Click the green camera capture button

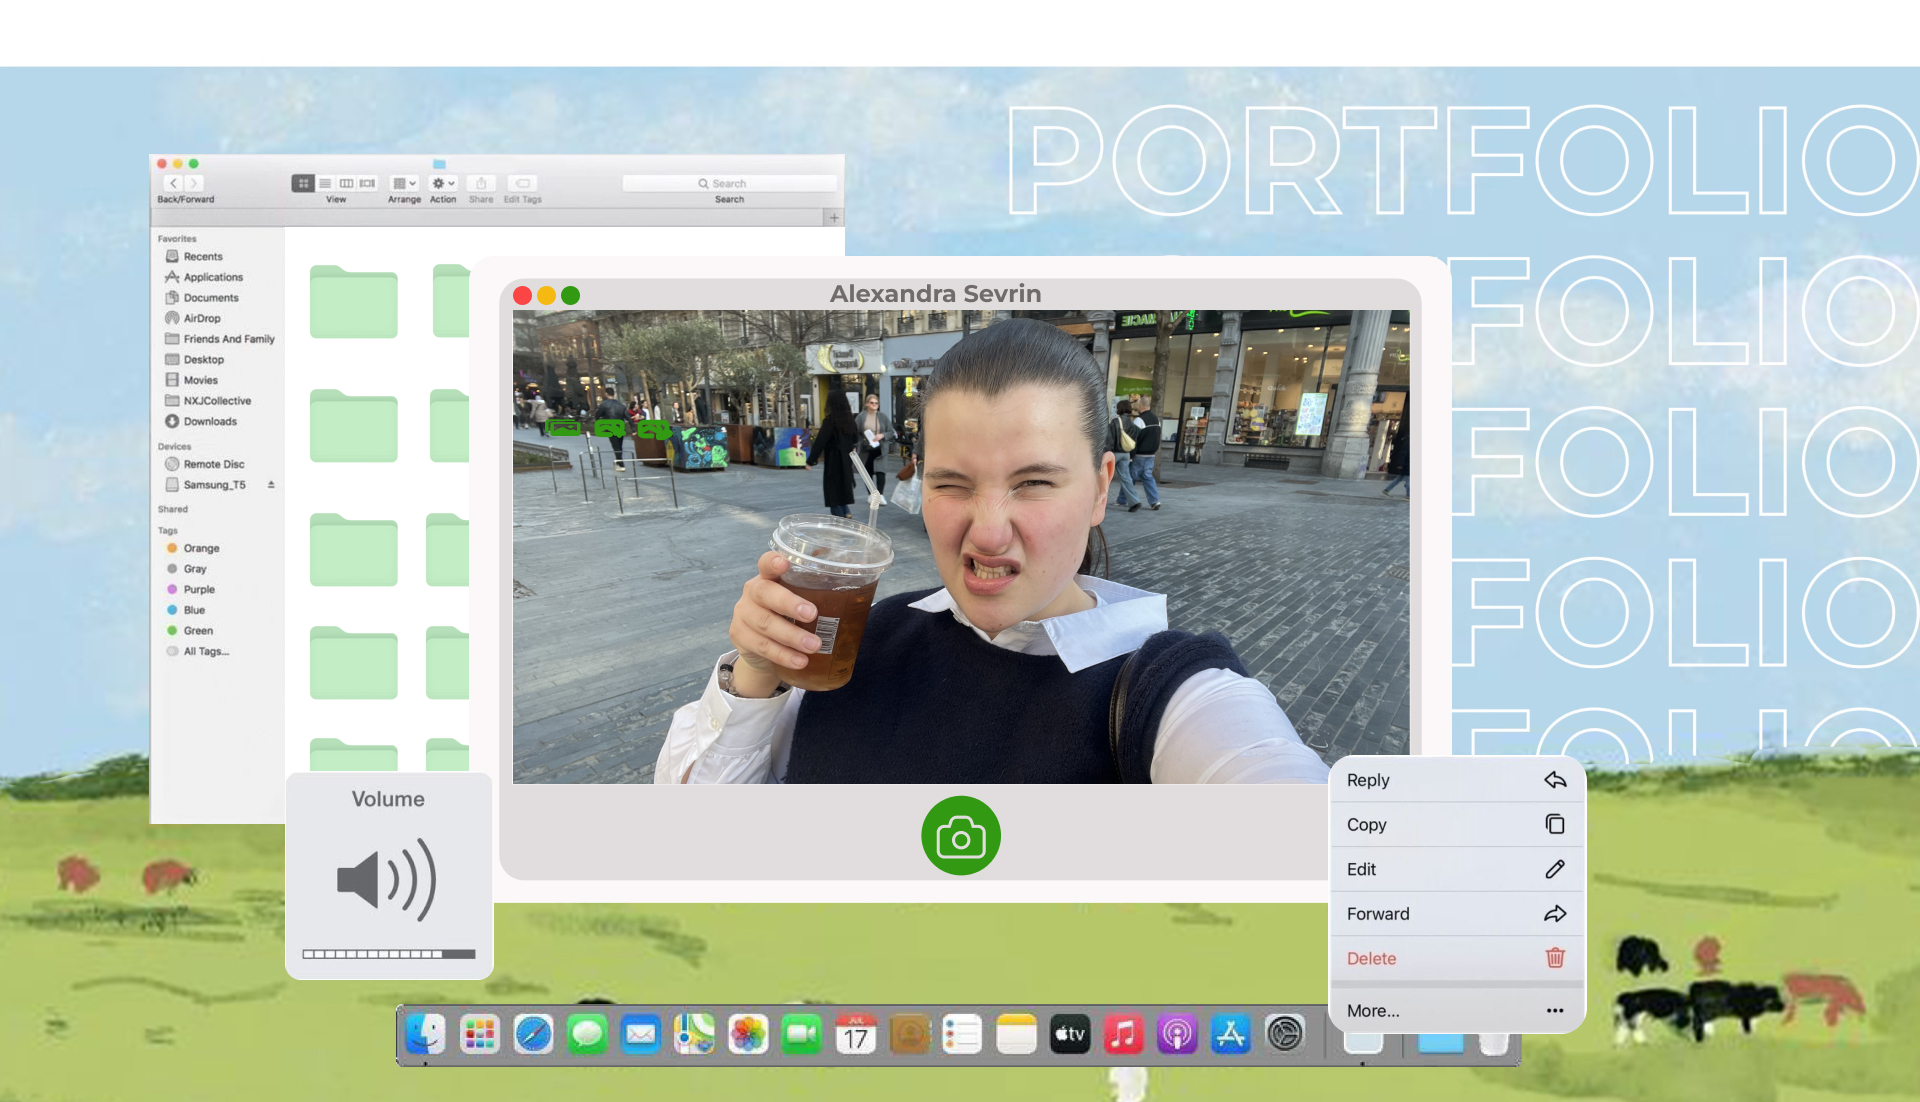pos(960,836)
